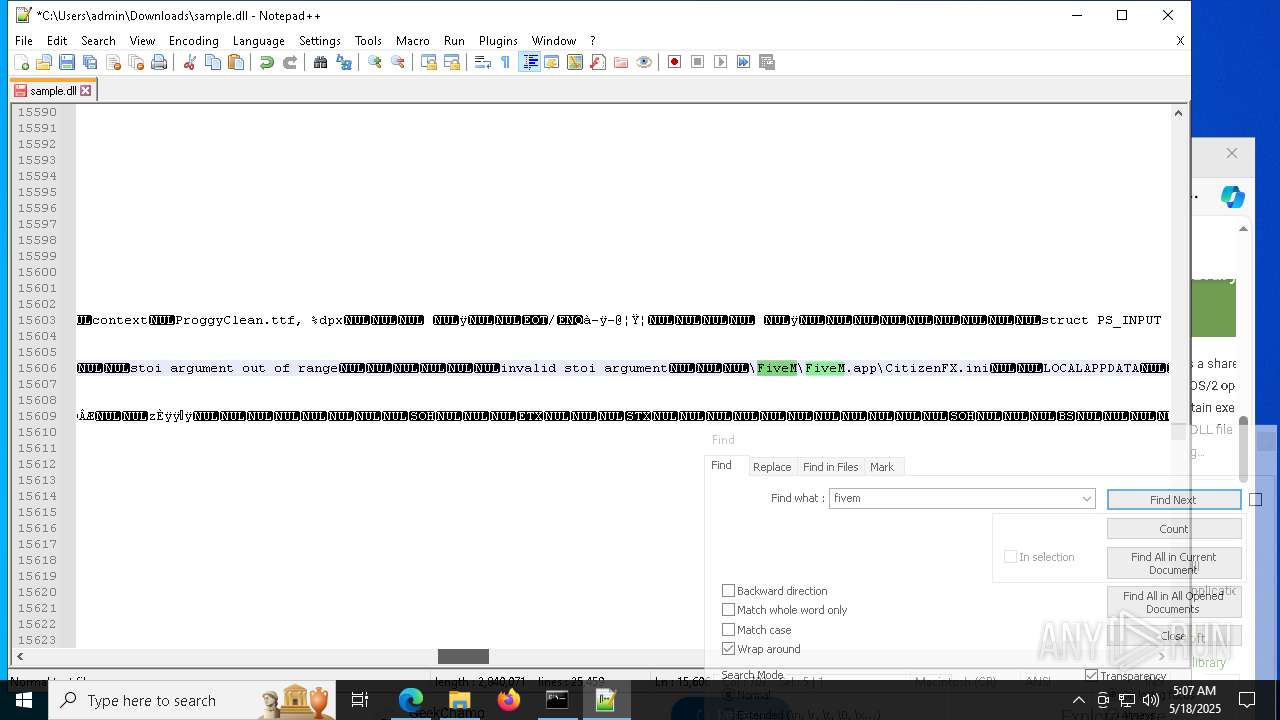Open the Encoding menu
This screenshot has width=1280, height=720.
pos(194,41)
